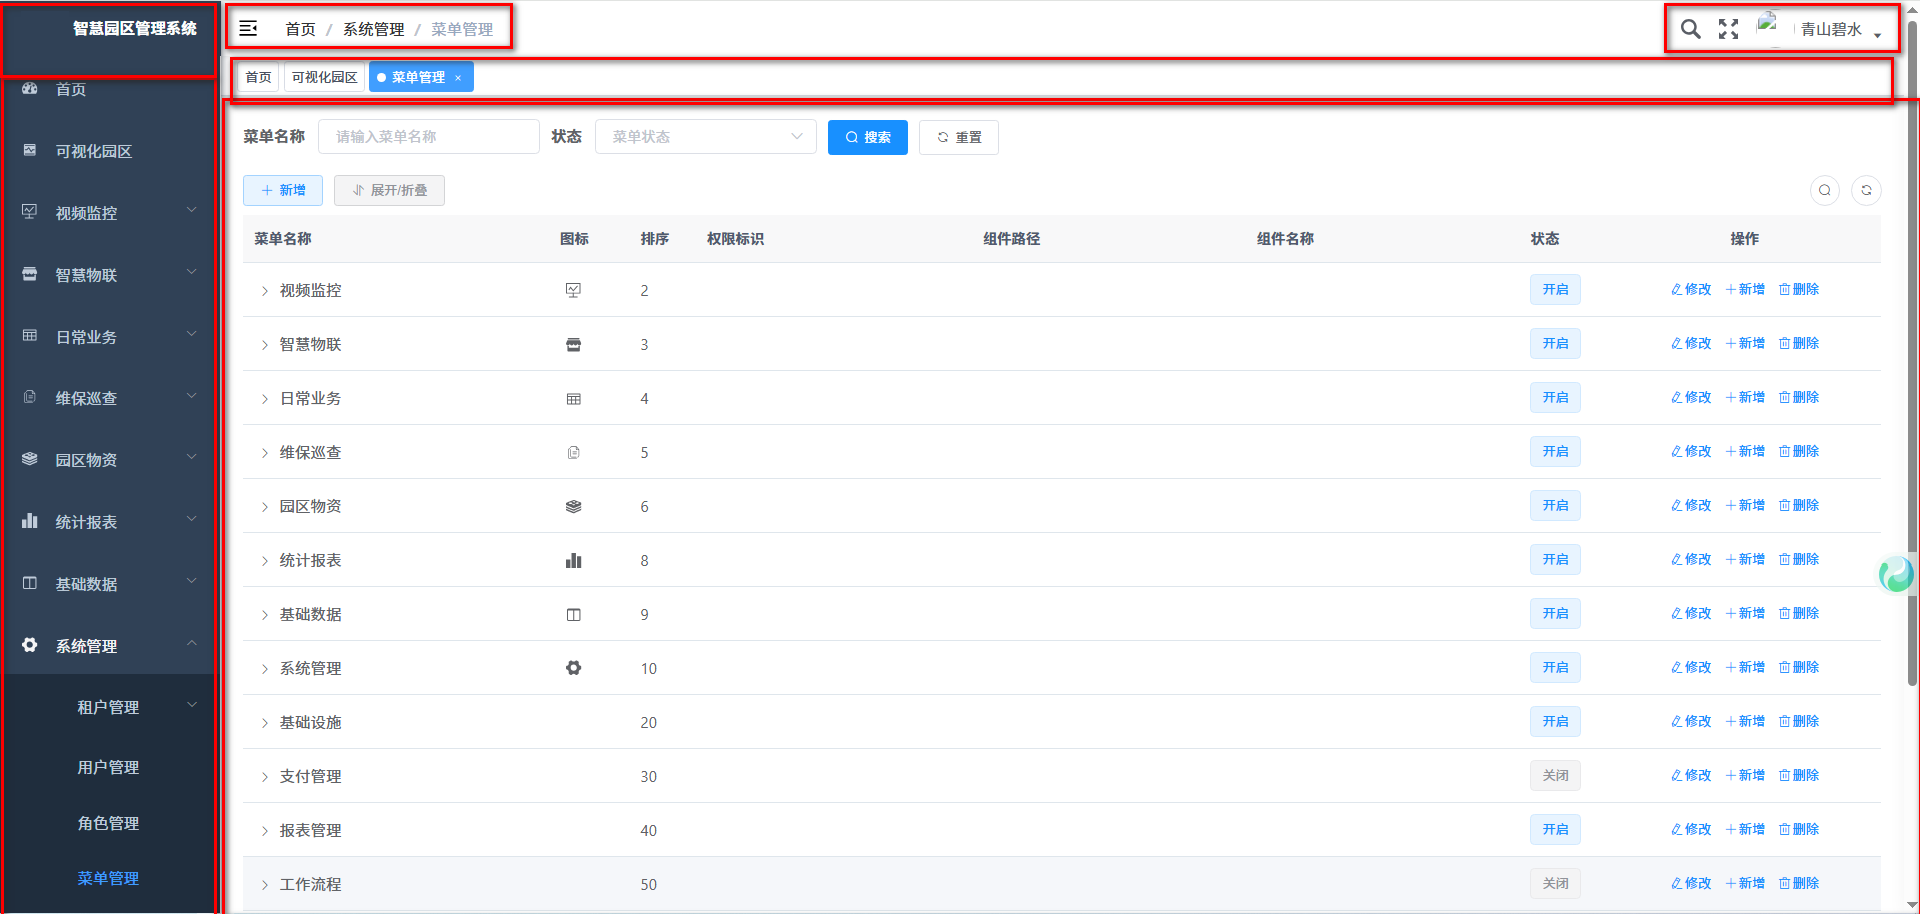Click the refresh table round icon
This screenshot has width=1920, height=914.
coord(1866,190)
